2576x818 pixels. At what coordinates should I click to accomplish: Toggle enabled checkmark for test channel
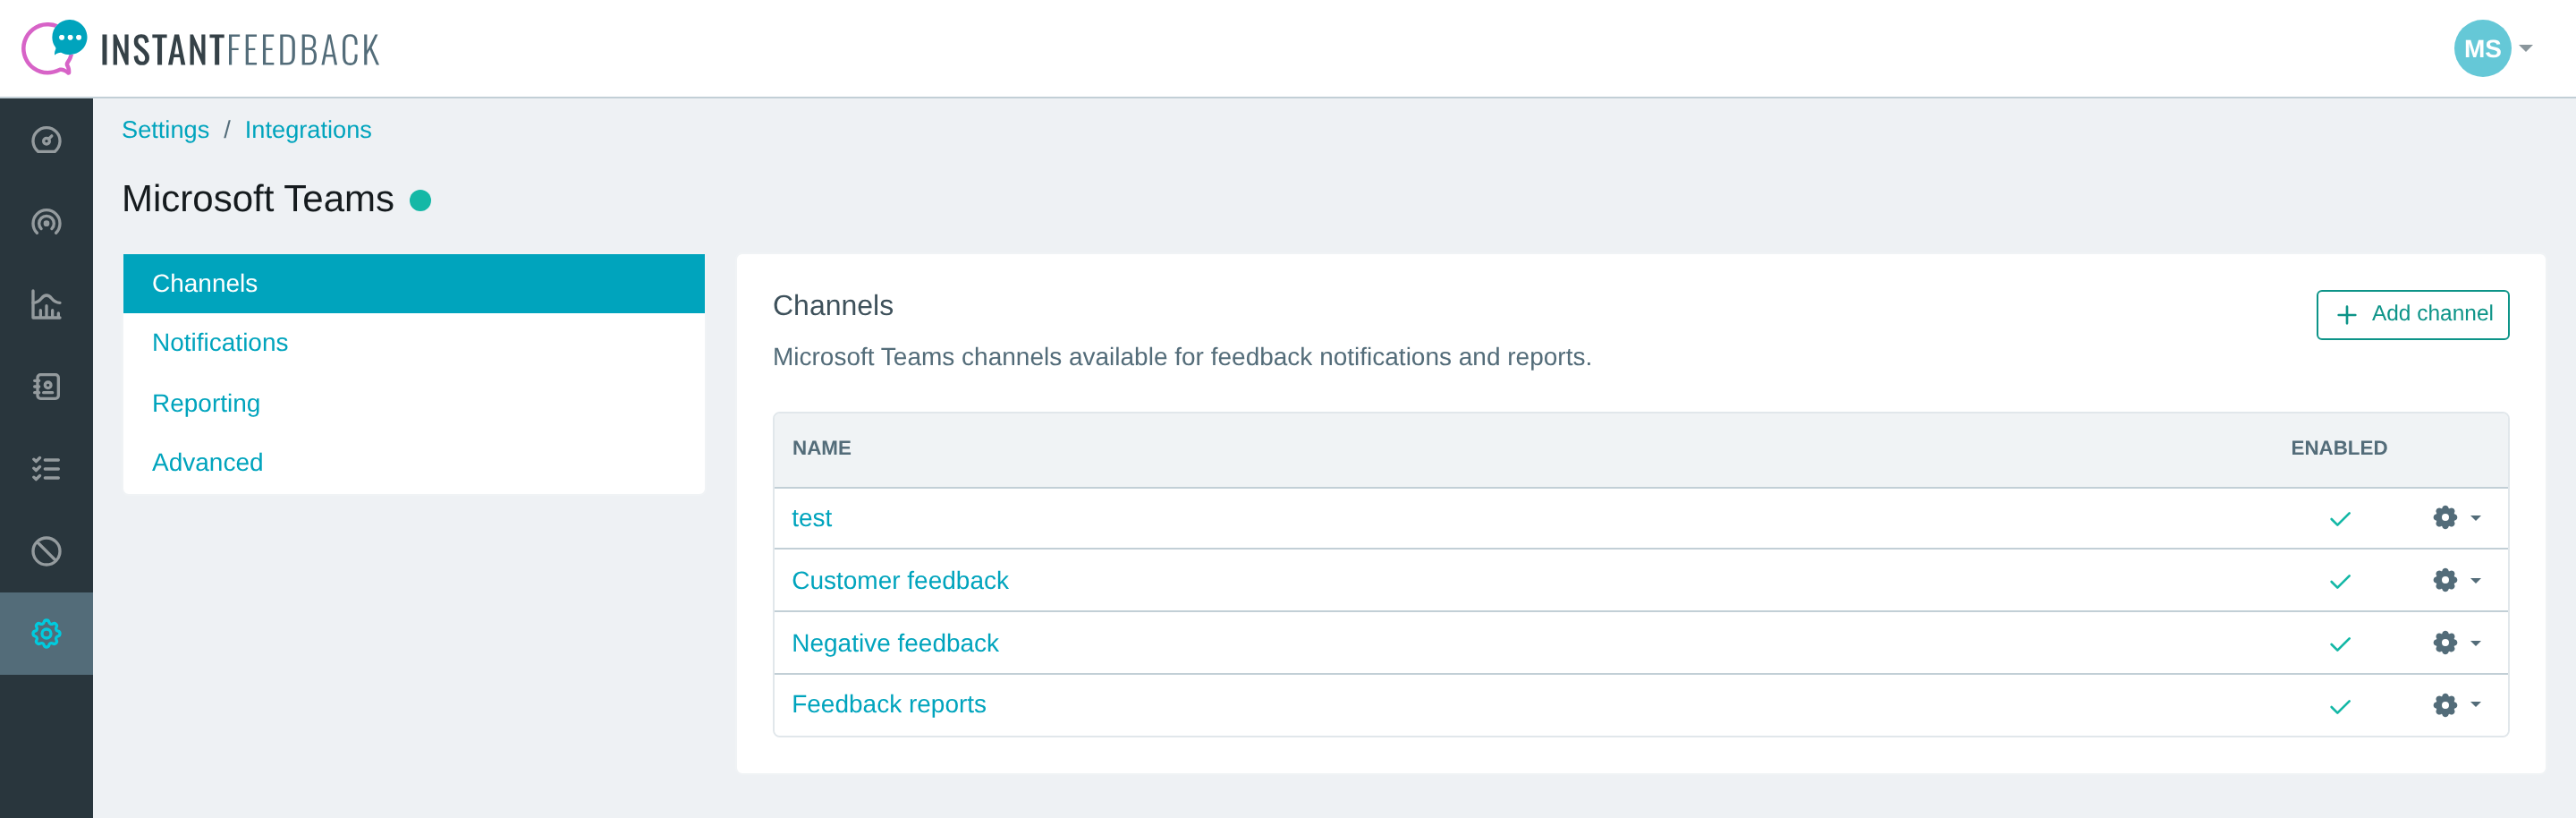click(x=2340, y=519)
